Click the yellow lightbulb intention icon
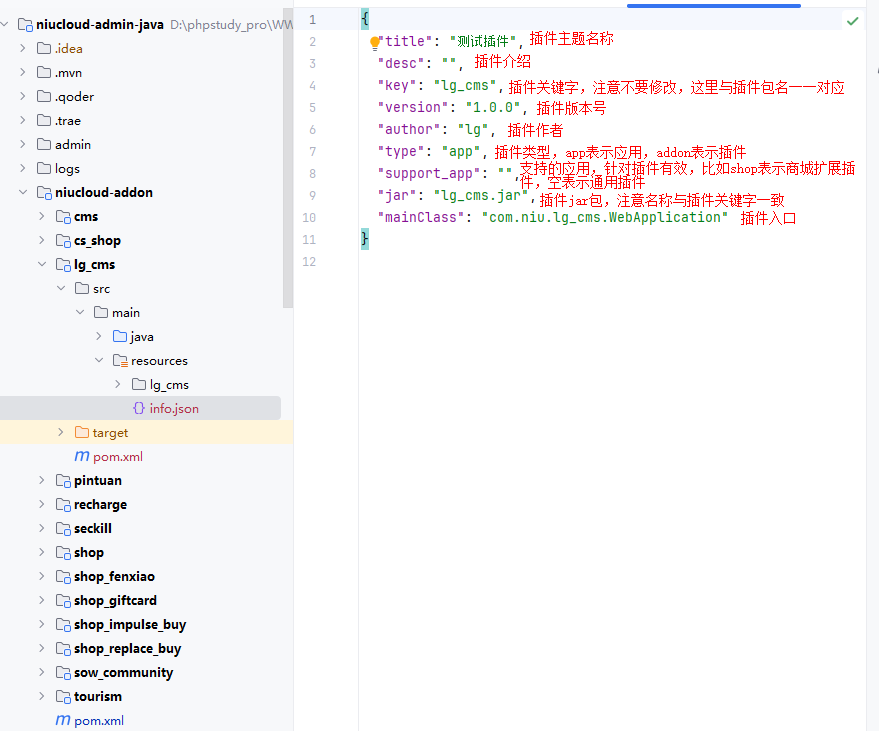 [375, 43]
